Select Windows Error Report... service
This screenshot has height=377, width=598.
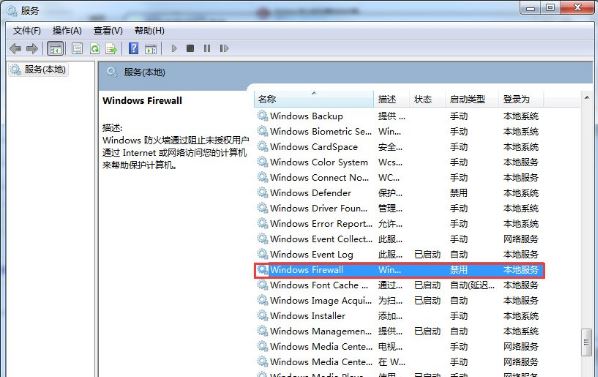coord(399,224)
